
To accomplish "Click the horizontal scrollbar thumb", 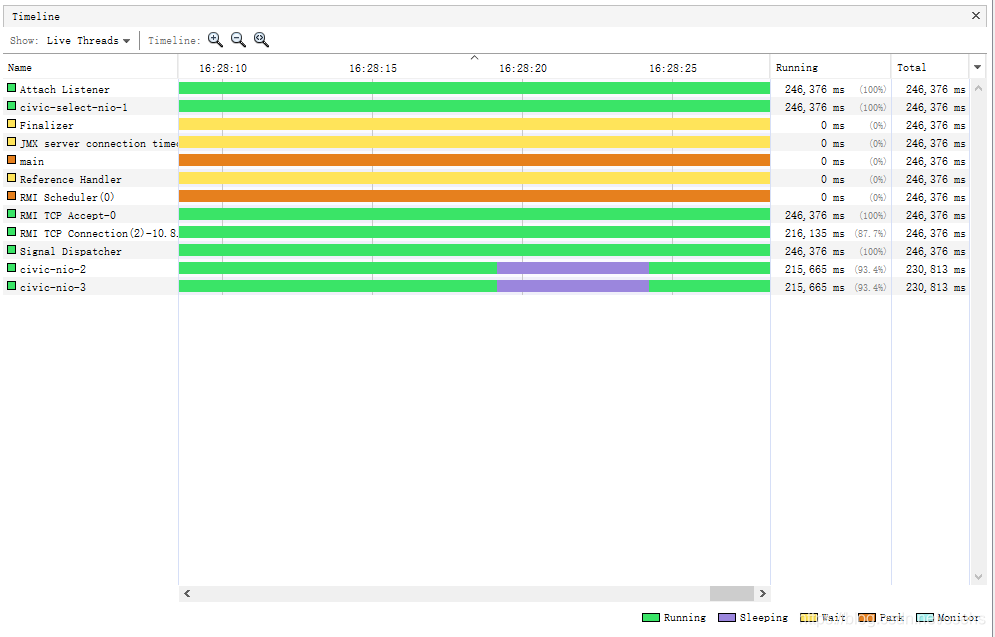I will 732,593.
